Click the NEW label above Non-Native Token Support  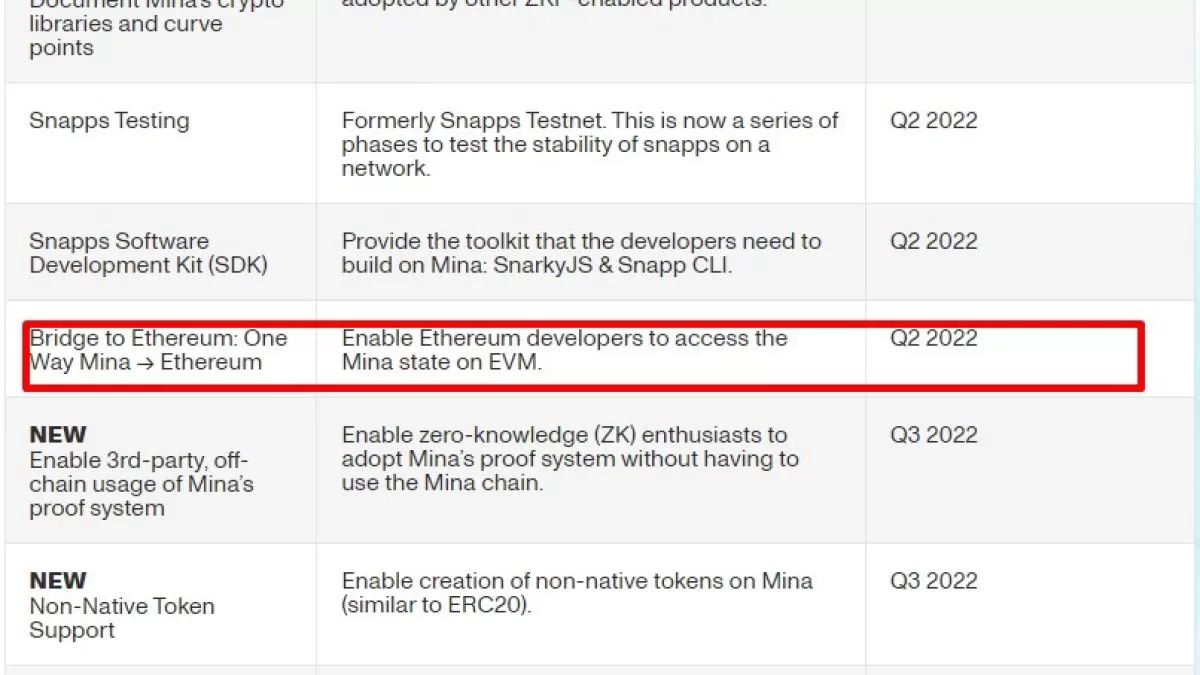[x=58, y=581]
